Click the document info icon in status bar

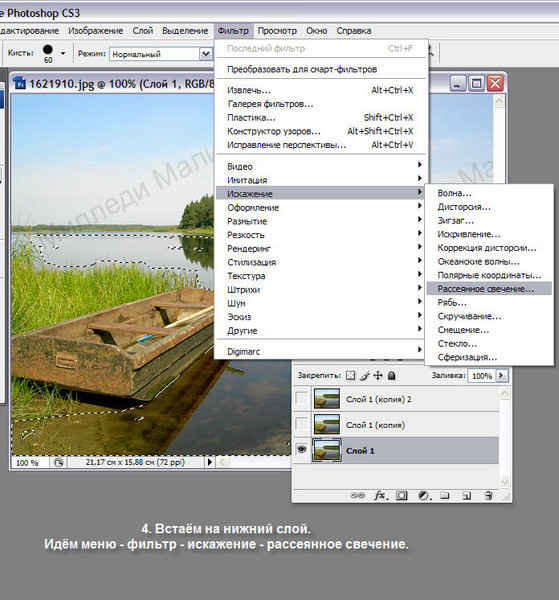pyautogui.click(x=58, y=463)
